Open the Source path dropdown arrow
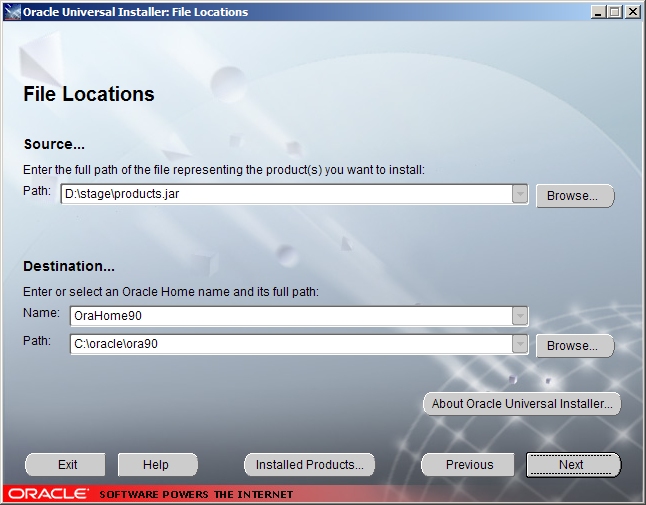The width and height of the screenshot is (646, 505). coord(520,194)
